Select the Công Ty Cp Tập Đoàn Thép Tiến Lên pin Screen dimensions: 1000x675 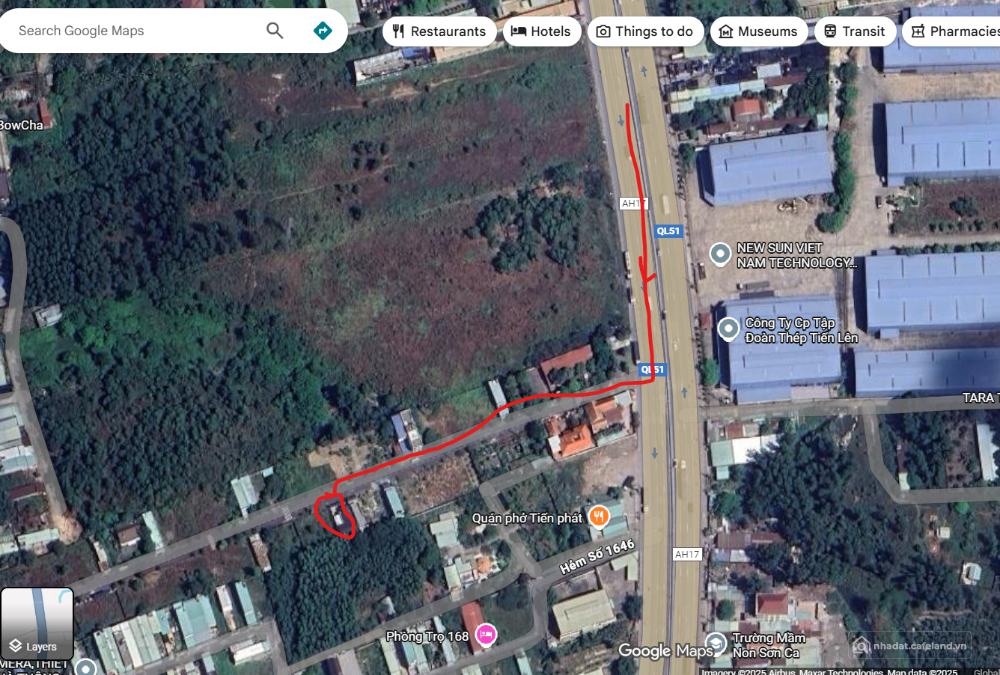tap(729, 326)
